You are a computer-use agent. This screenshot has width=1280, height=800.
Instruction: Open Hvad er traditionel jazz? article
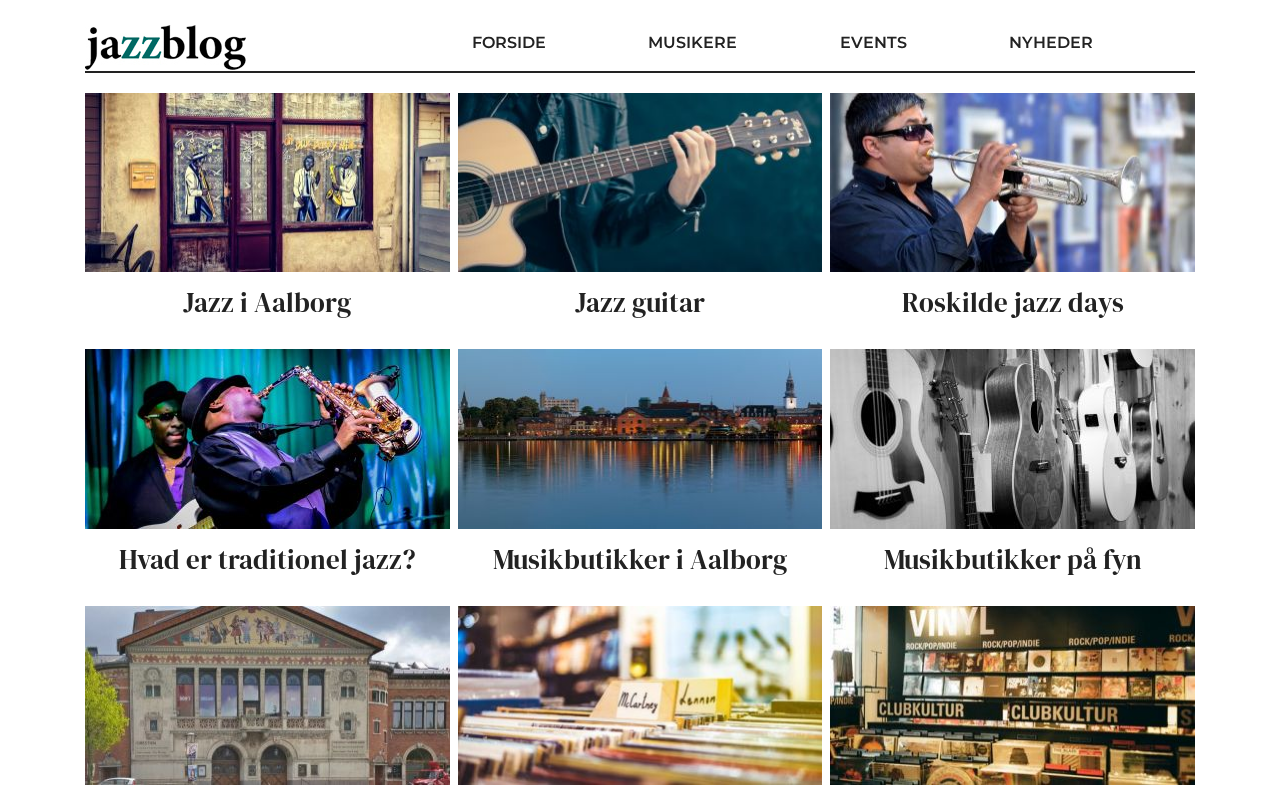coord(267,560)
